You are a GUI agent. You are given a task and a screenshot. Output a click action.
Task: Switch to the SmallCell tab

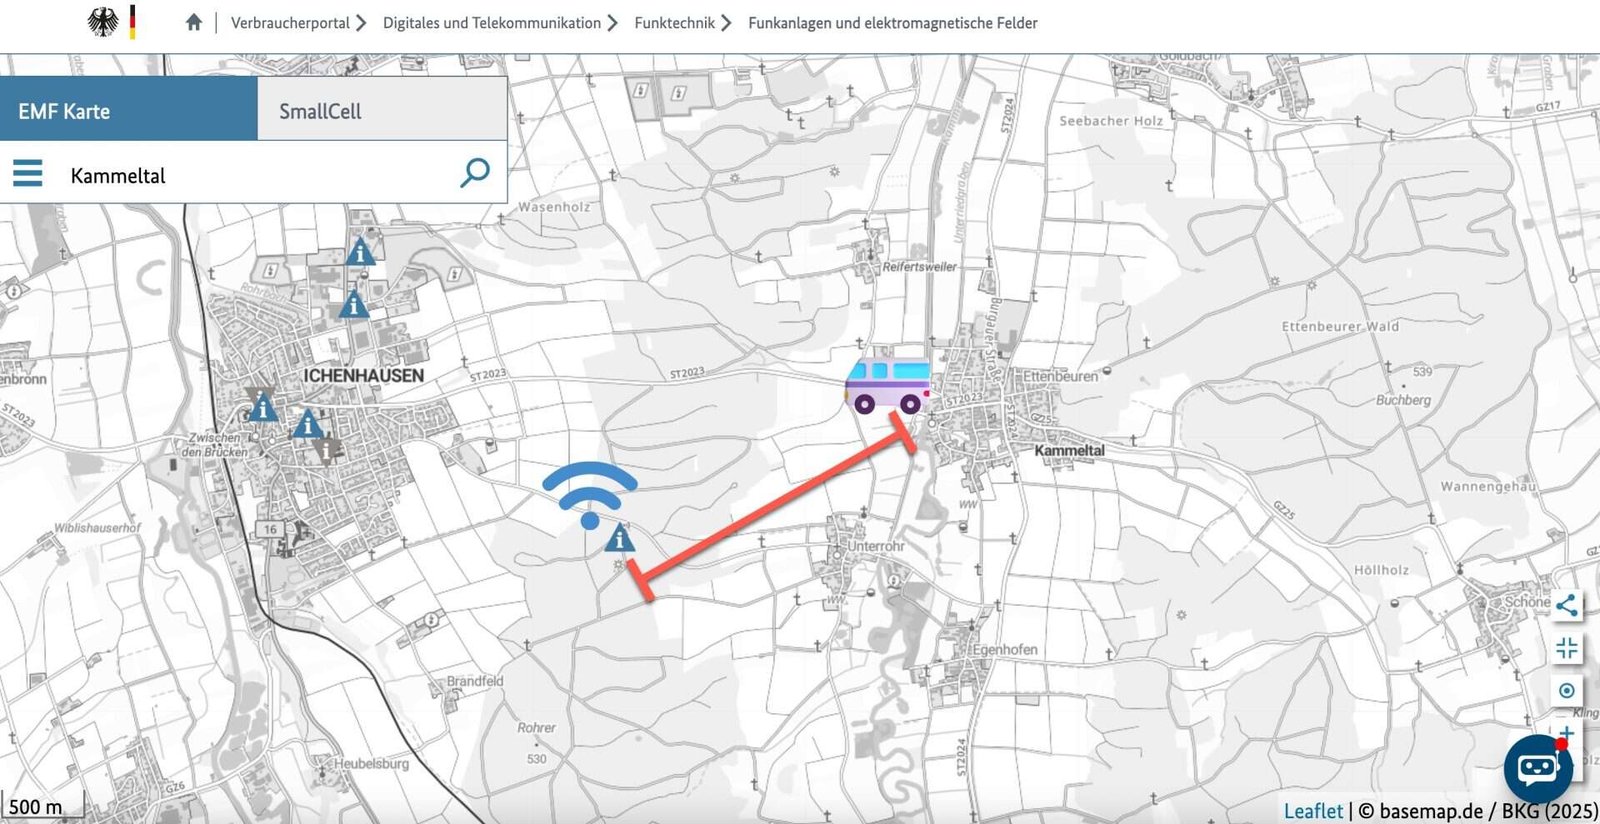point(382,111)
